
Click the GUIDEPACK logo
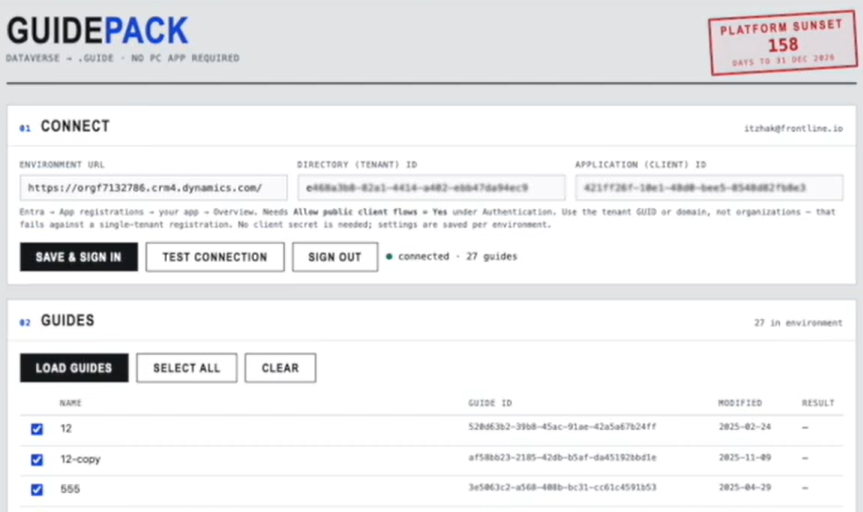coord(97,31)
